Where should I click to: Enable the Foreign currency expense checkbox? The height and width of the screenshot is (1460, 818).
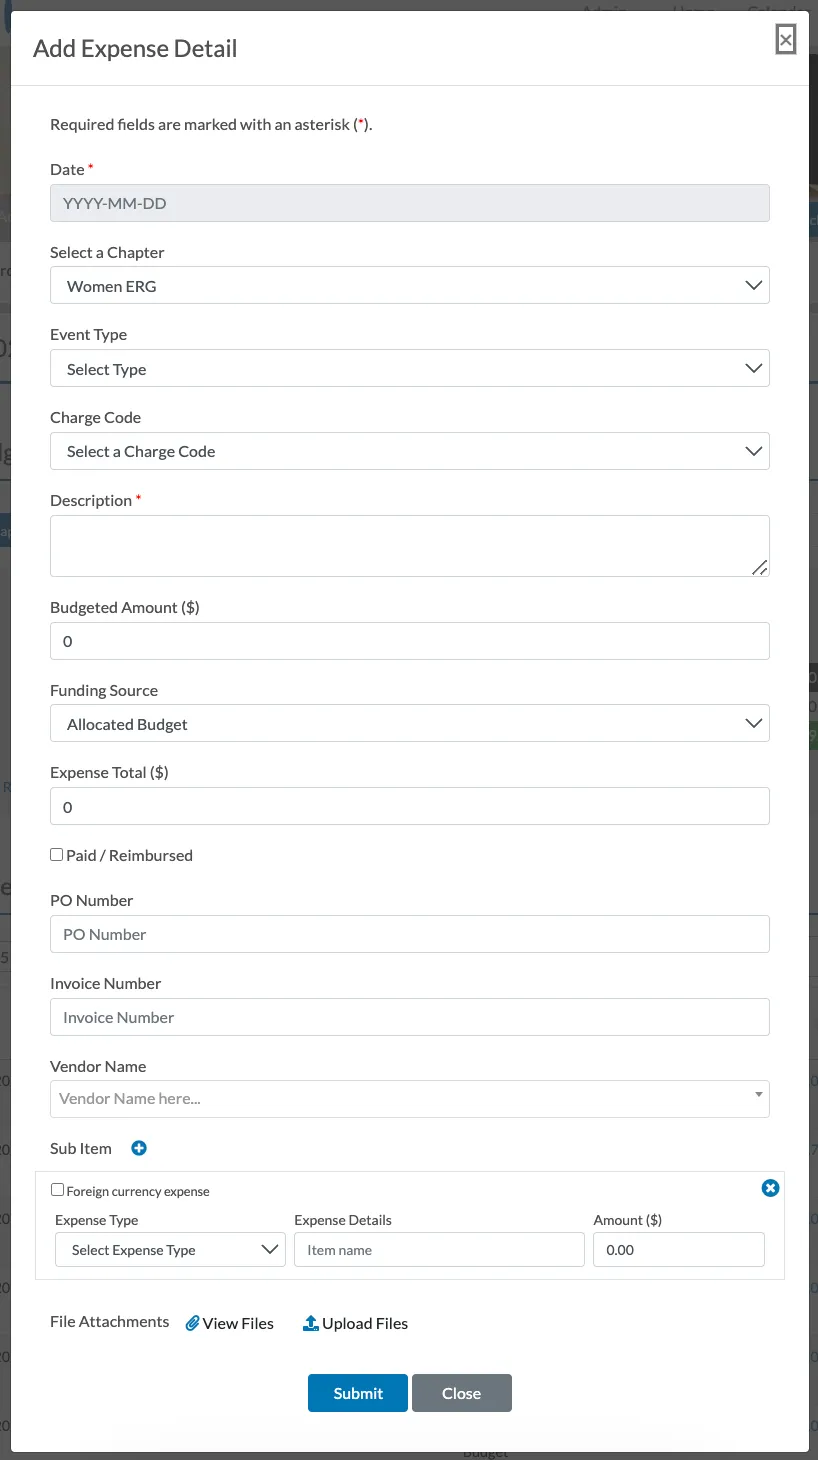tap(58, 1190)
